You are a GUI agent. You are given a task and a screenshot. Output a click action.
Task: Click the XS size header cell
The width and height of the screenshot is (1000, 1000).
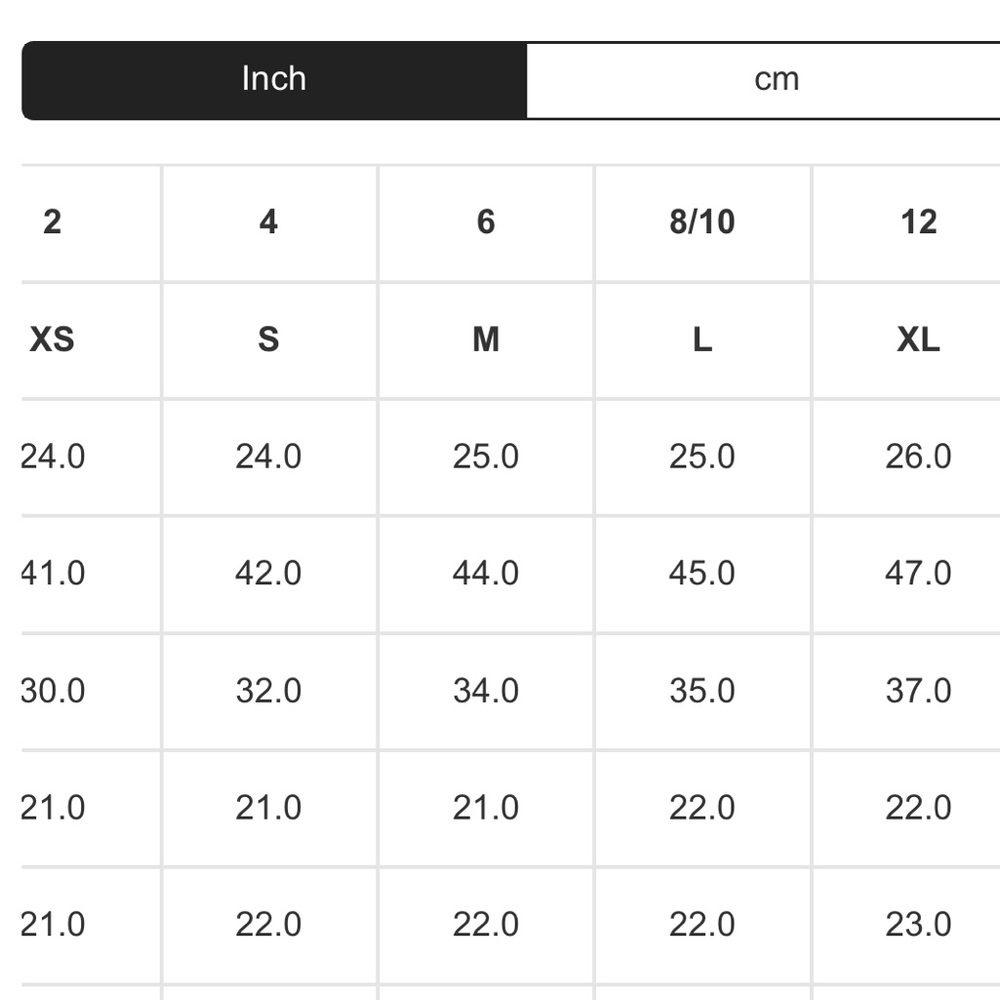click(x=52, y=340)
